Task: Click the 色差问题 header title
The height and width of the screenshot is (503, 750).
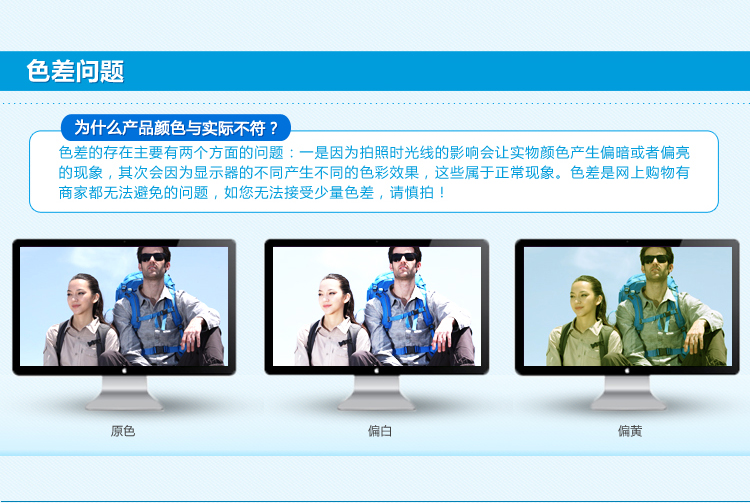Action: (x=75, y=72)
